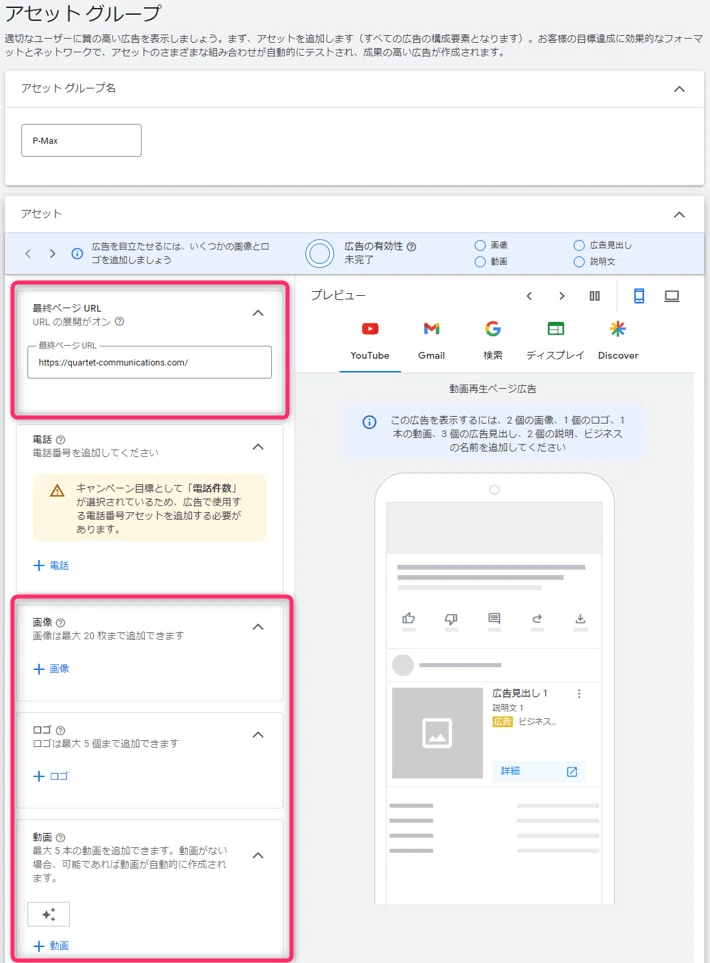
Task: Switch preview to mobile device
Action: tap(639, 296)
